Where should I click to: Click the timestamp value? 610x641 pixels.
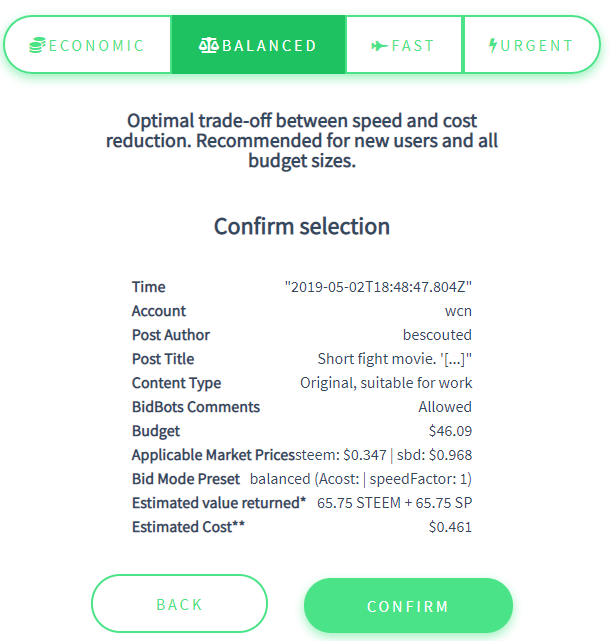tap(378, 287)
